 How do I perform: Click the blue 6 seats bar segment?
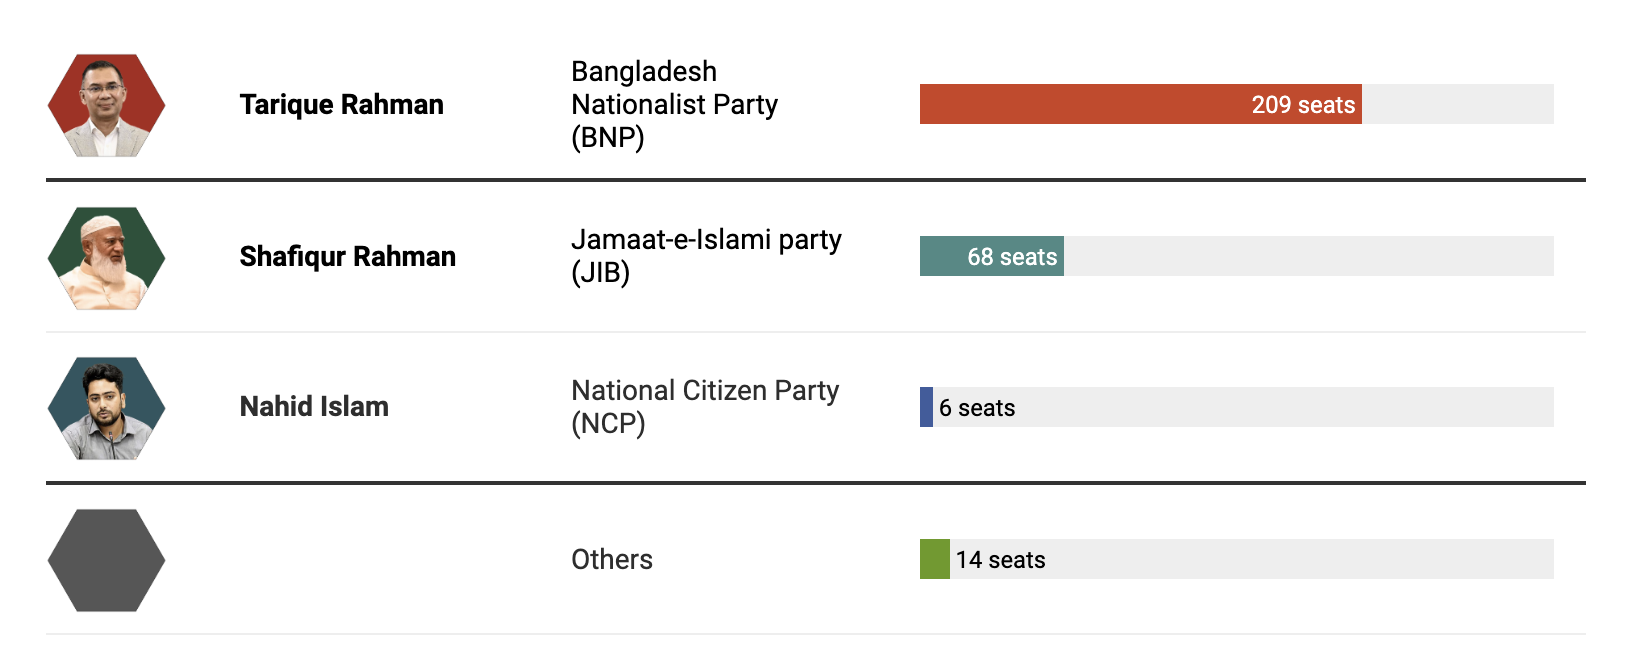(x=926, y=407)
